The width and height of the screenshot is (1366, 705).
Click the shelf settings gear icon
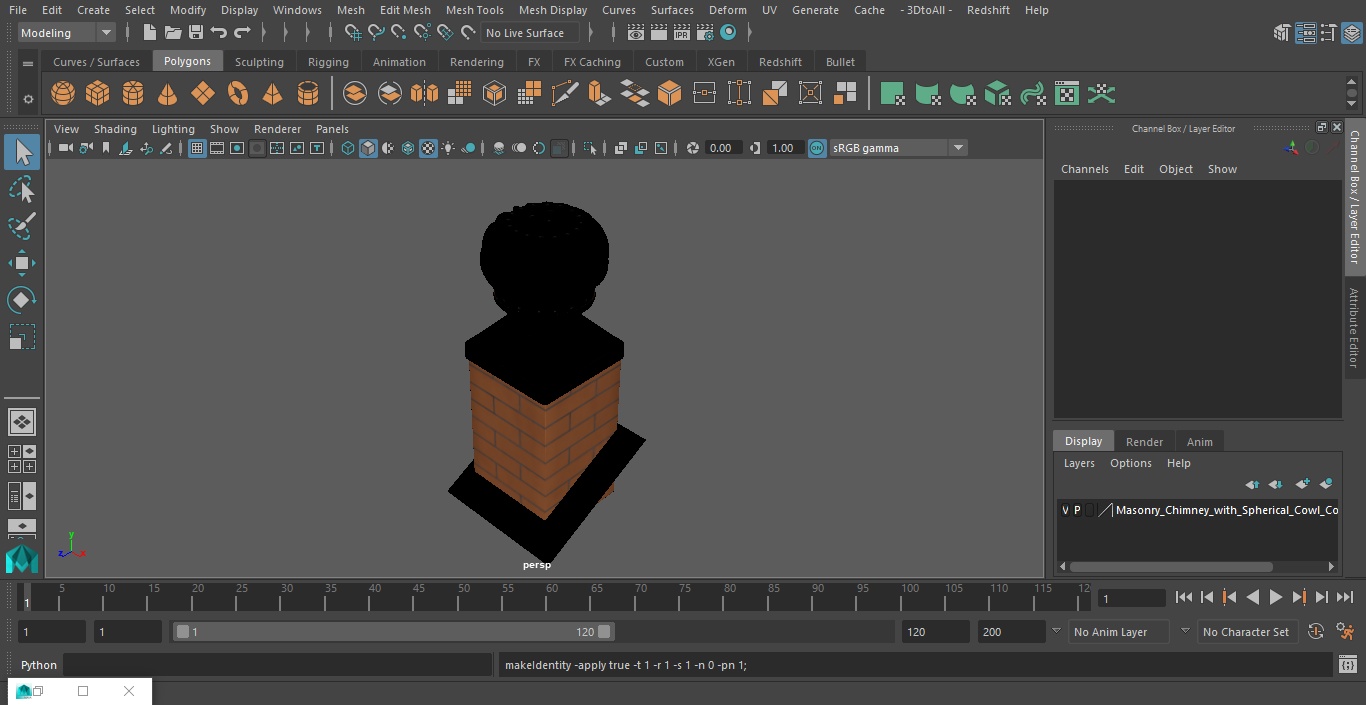tap(28, 98)
